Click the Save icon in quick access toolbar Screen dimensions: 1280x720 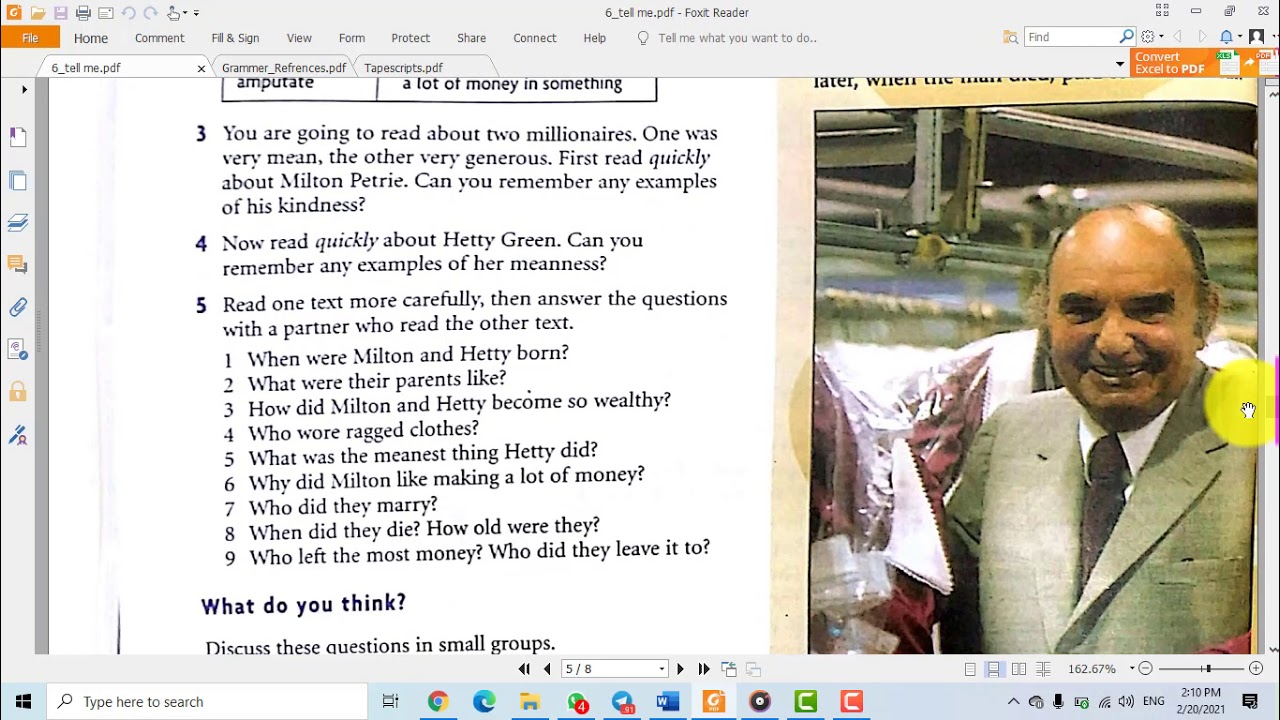[60, 13]
